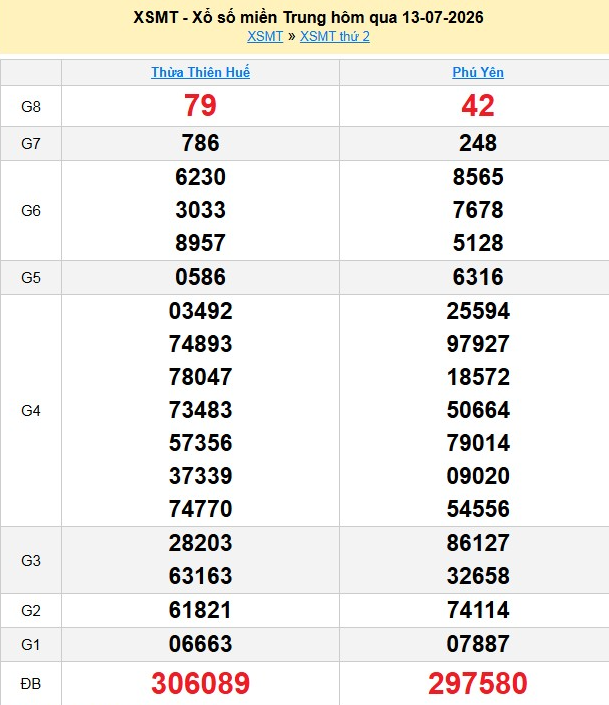Screen dimensions: 609x705
Task: Select G1 number 06663
Action: 200,644
